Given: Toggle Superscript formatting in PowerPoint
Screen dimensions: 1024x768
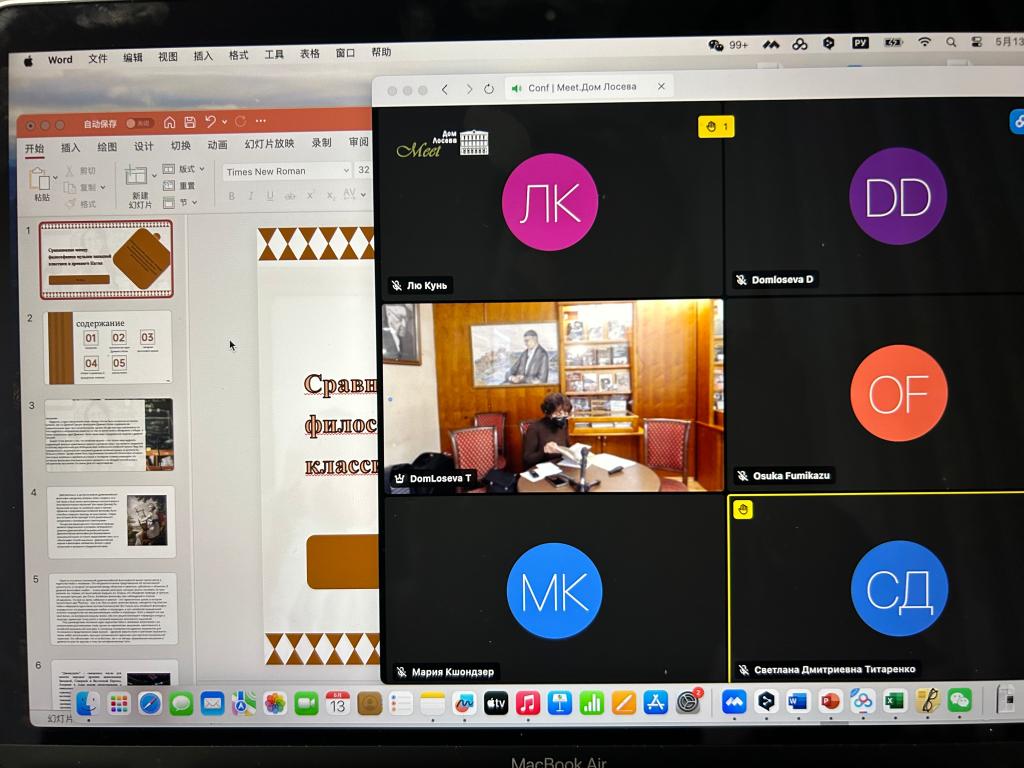Looking at the screenshot, I should (x=311, y=195).
